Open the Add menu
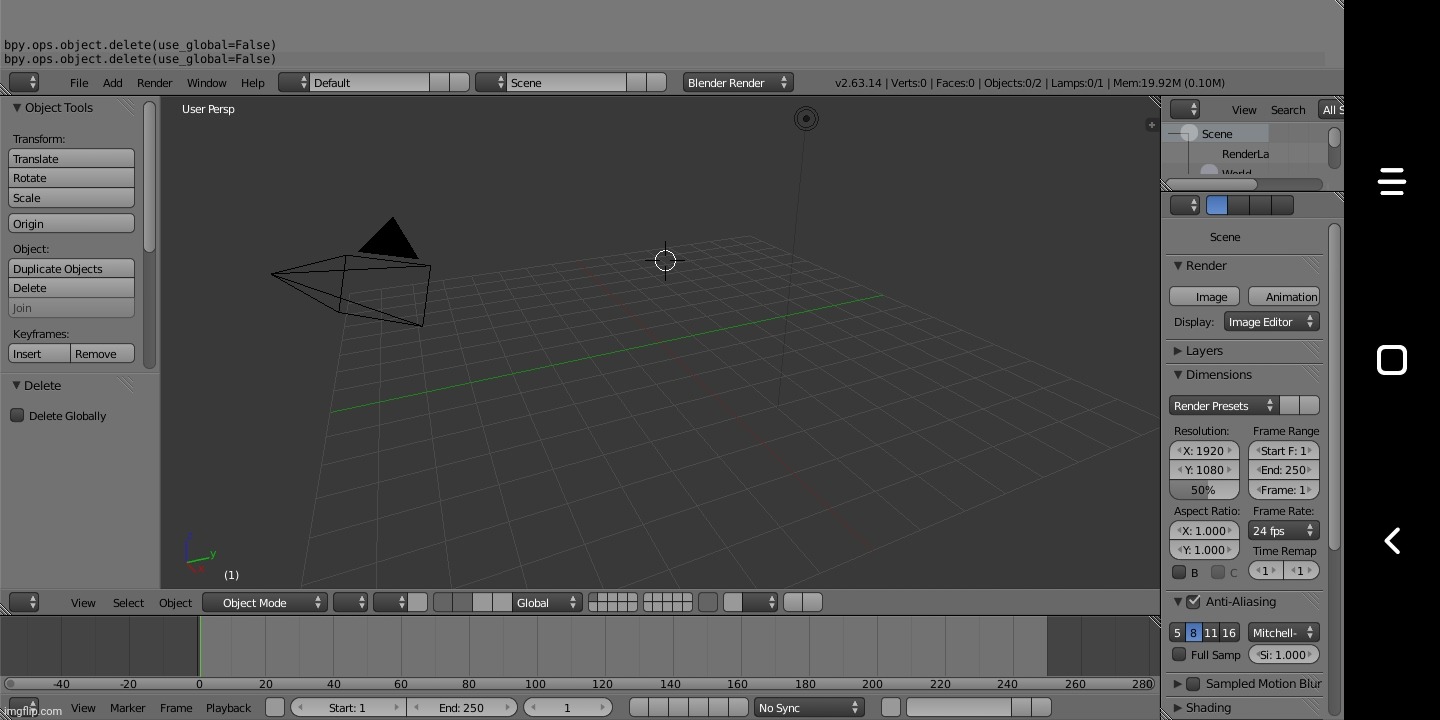 coord(113,82)
